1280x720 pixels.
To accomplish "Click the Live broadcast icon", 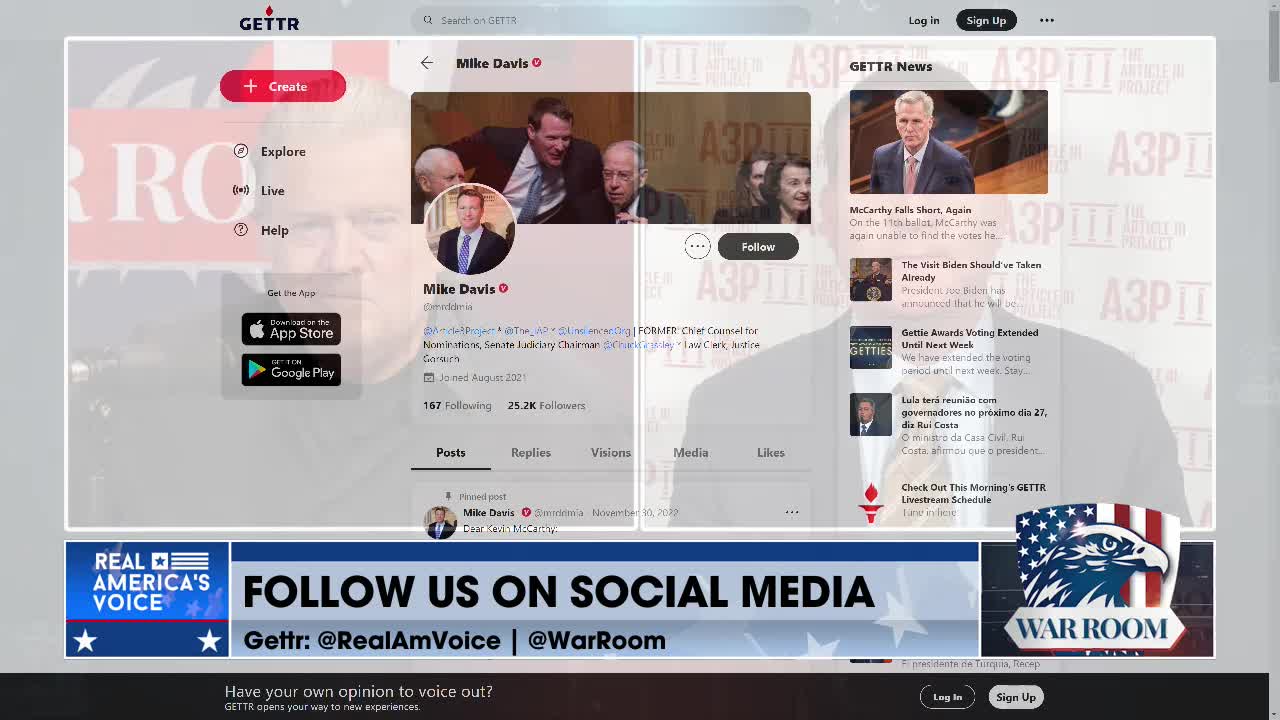I will click(x=241, y=190).
